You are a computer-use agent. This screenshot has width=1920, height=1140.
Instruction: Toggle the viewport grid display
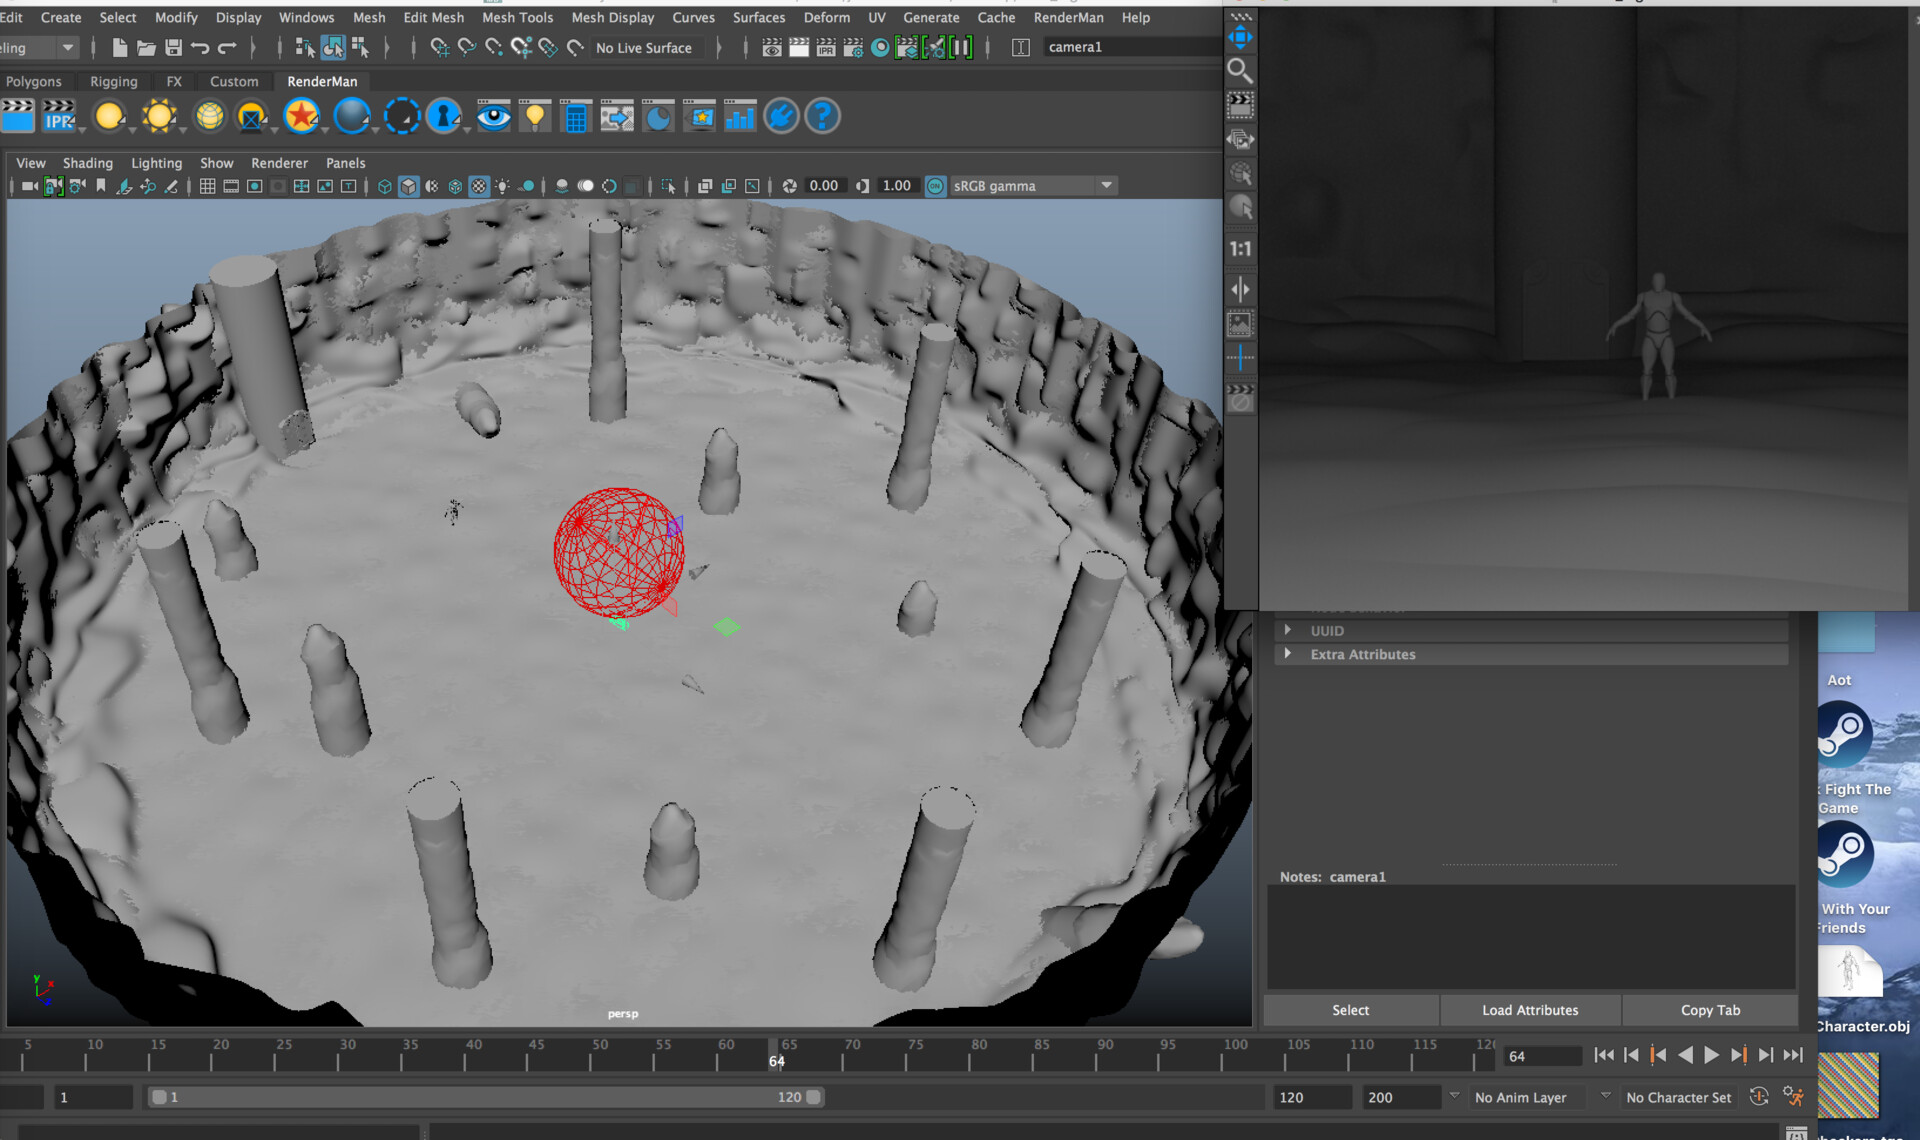(207, 186)
